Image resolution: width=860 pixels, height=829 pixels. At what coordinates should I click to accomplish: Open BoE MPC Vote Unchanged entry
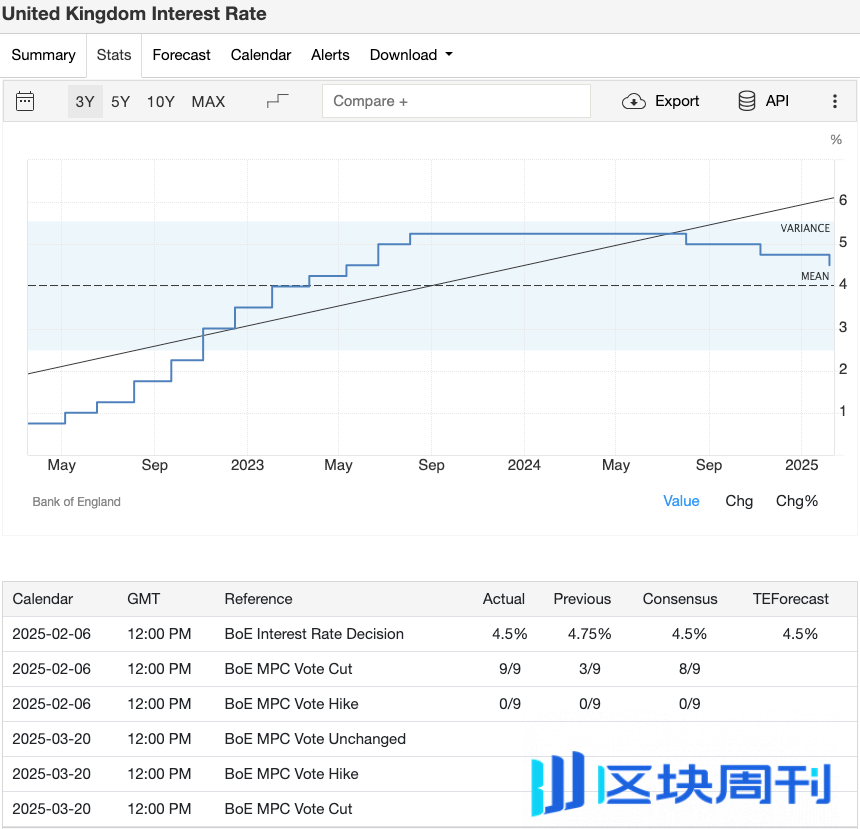pyautogui.click(x=430, y=739)
